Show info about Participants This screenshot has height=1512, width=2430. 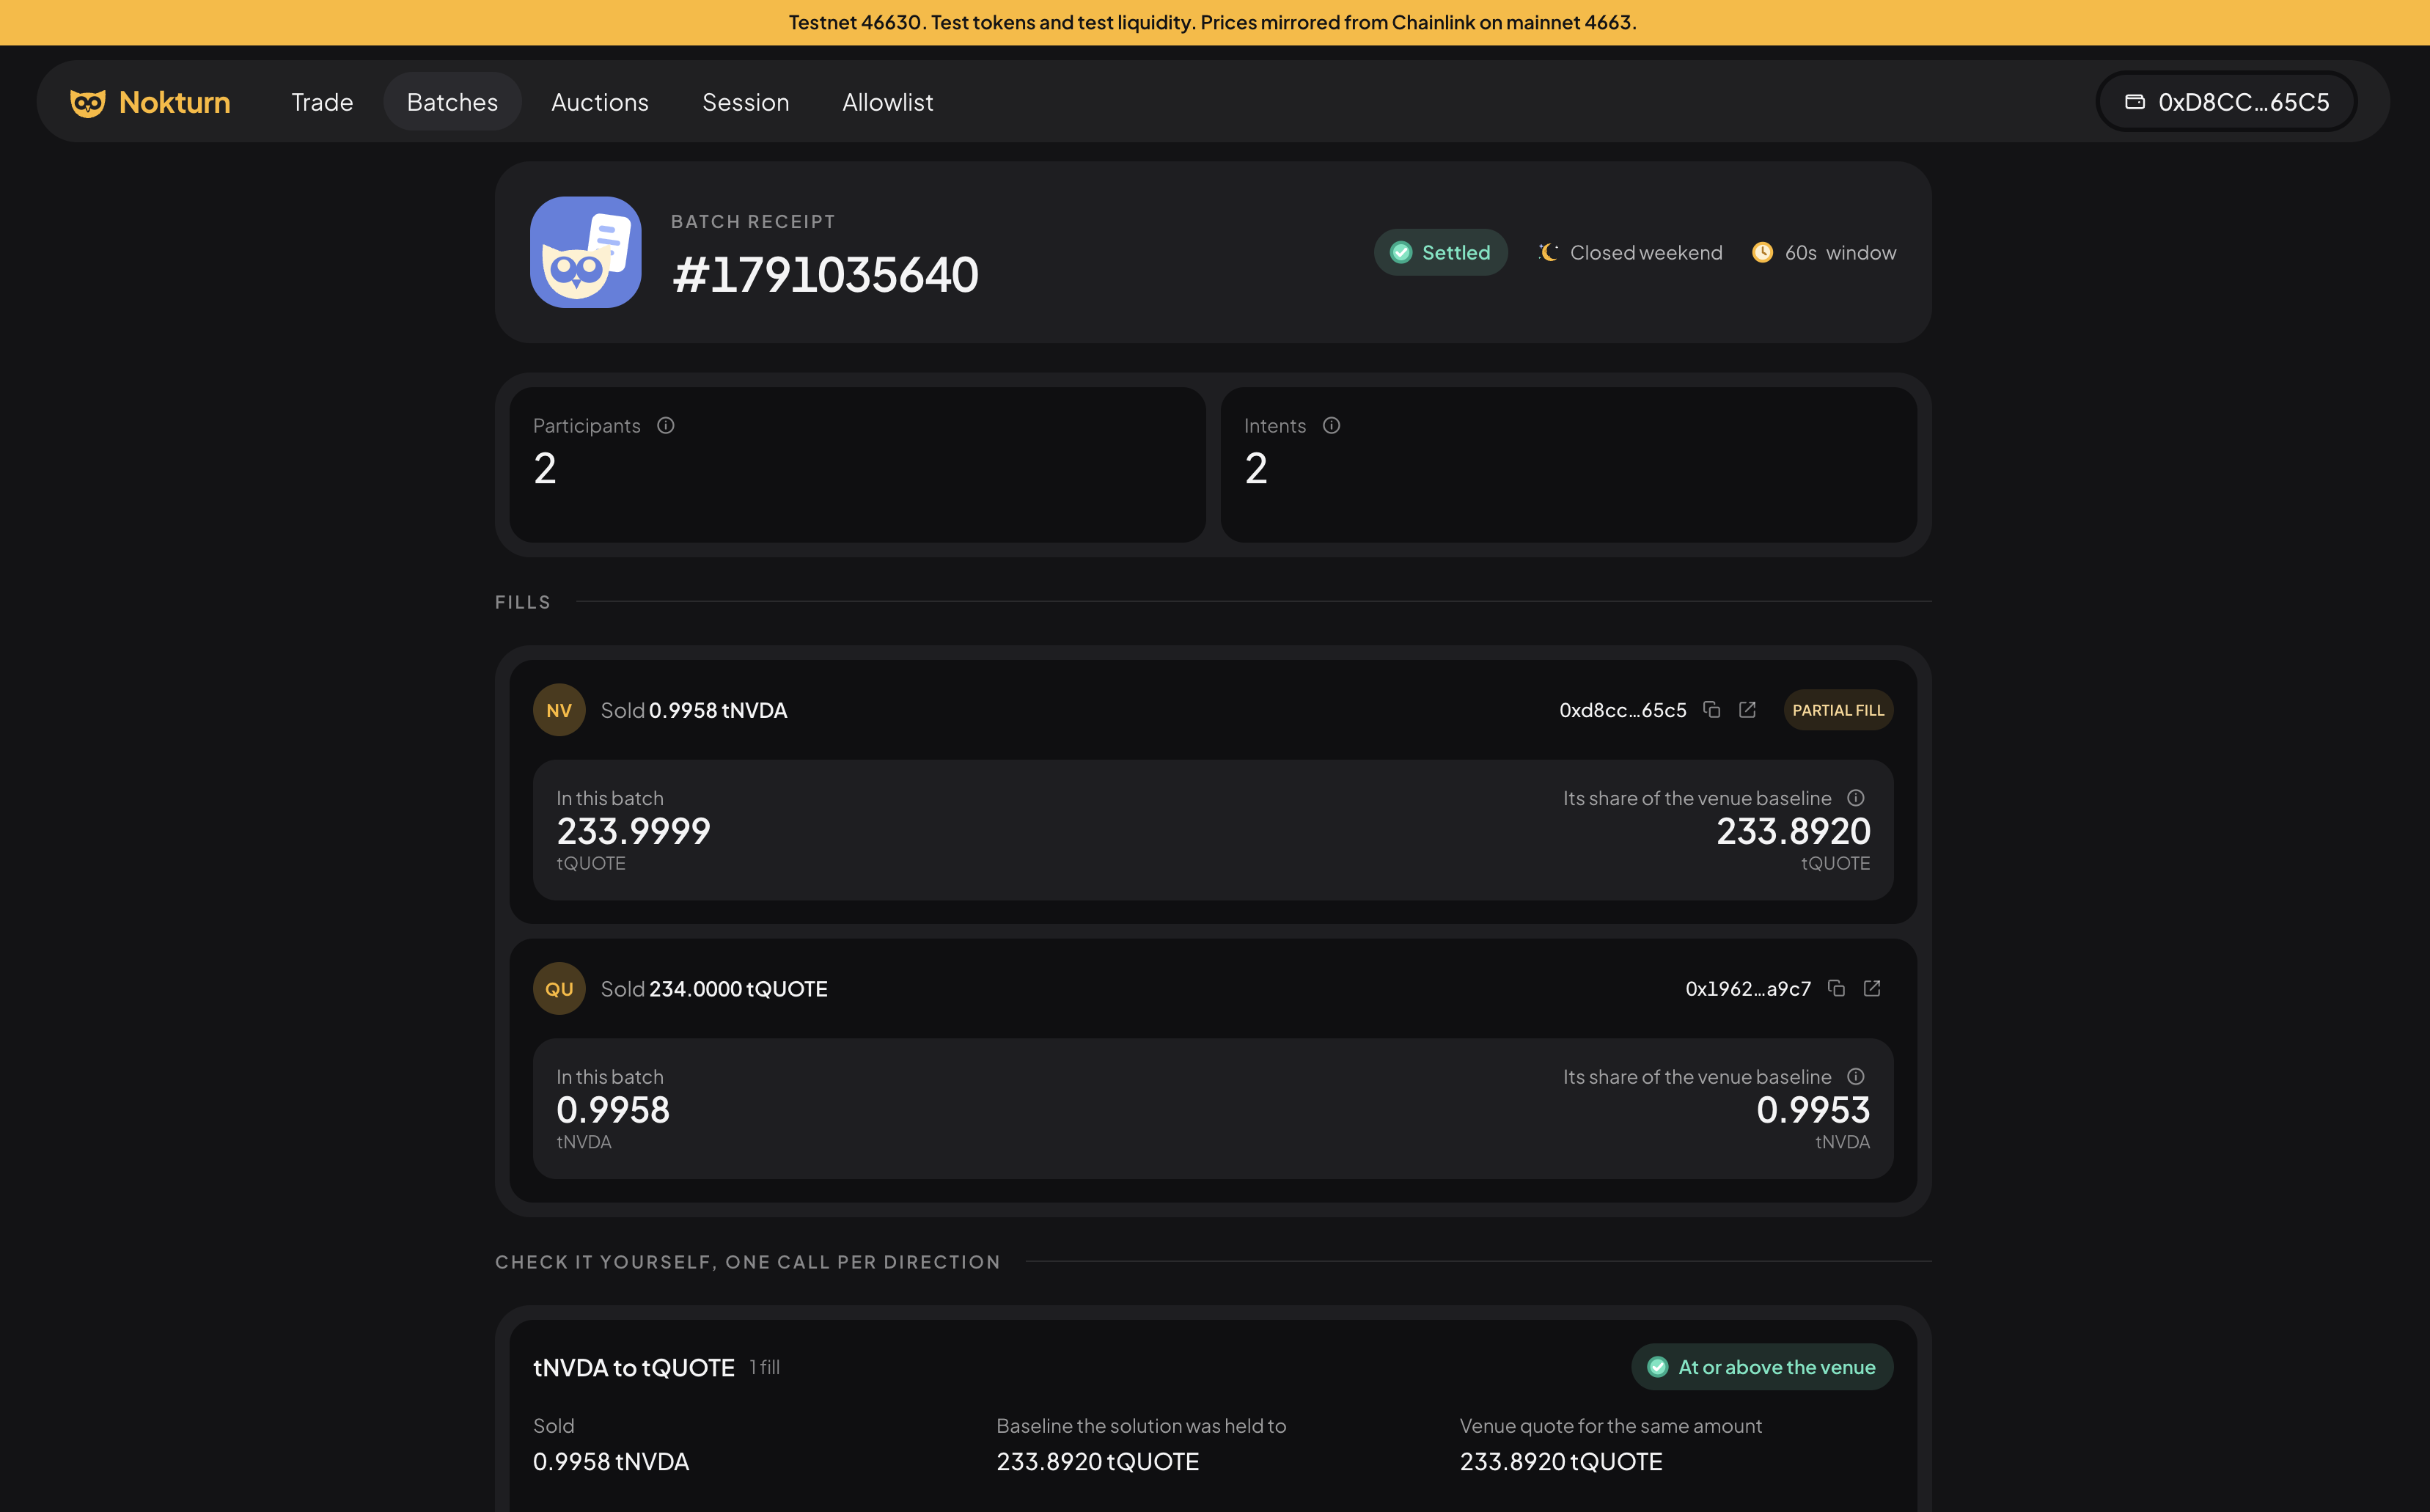[666, 426]
